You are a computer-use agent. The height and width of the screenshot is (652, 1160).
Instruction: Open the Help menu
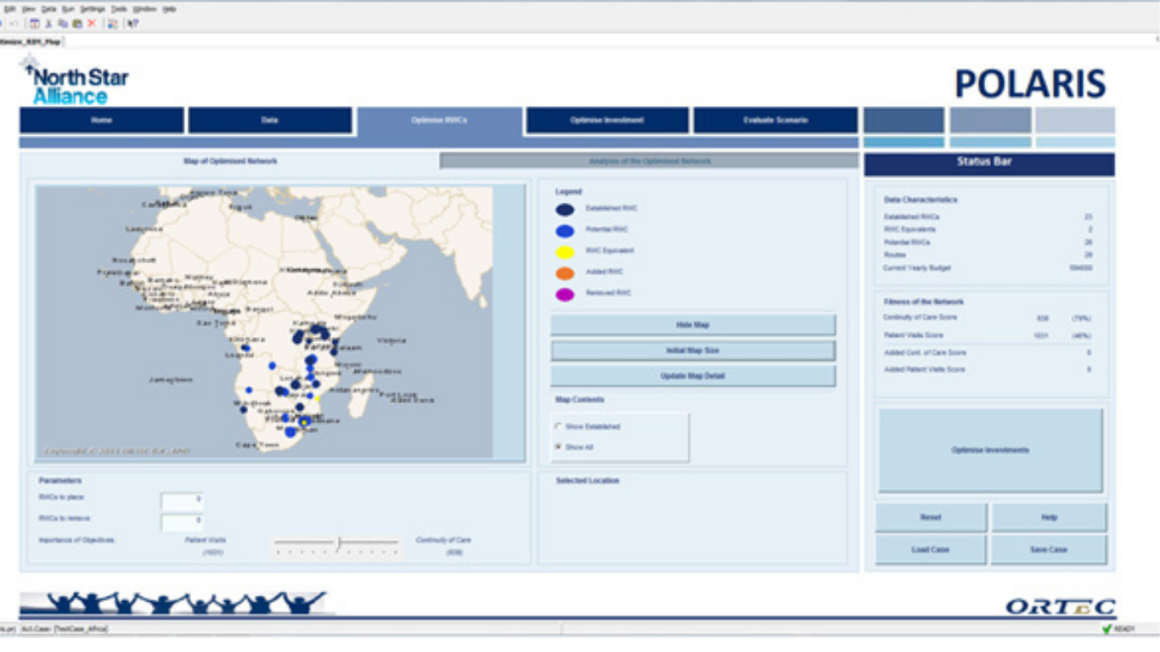(169, 9)
